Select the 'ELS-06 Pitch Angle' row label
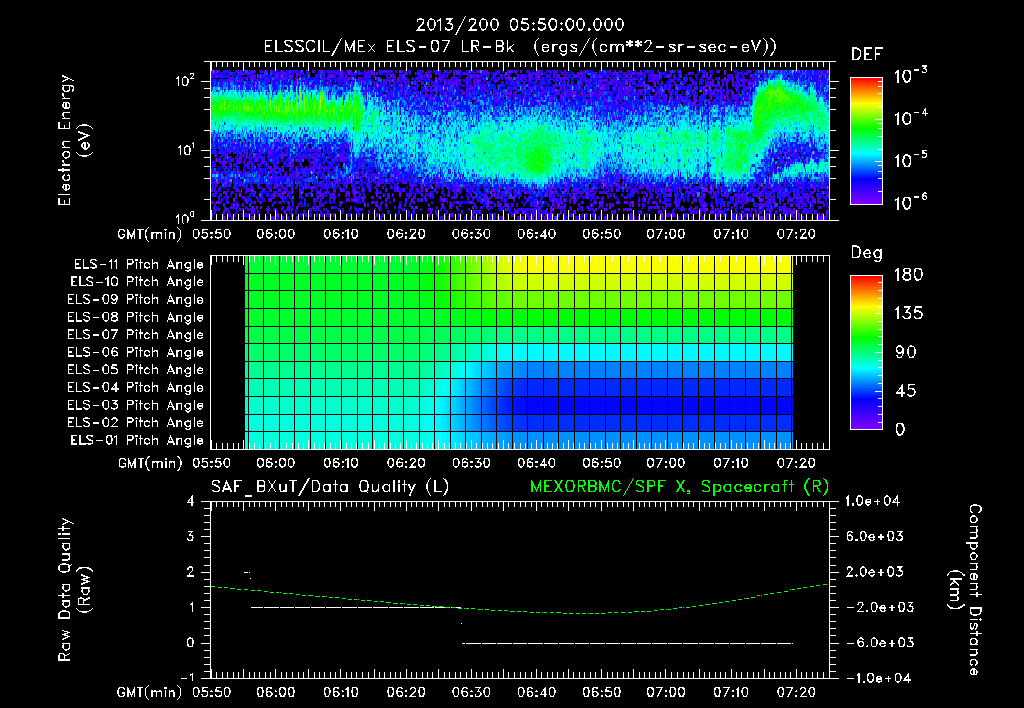Image resolution: width=1024 pixels, height=708 pixels. pyautogui.click(x=136, y=352)
